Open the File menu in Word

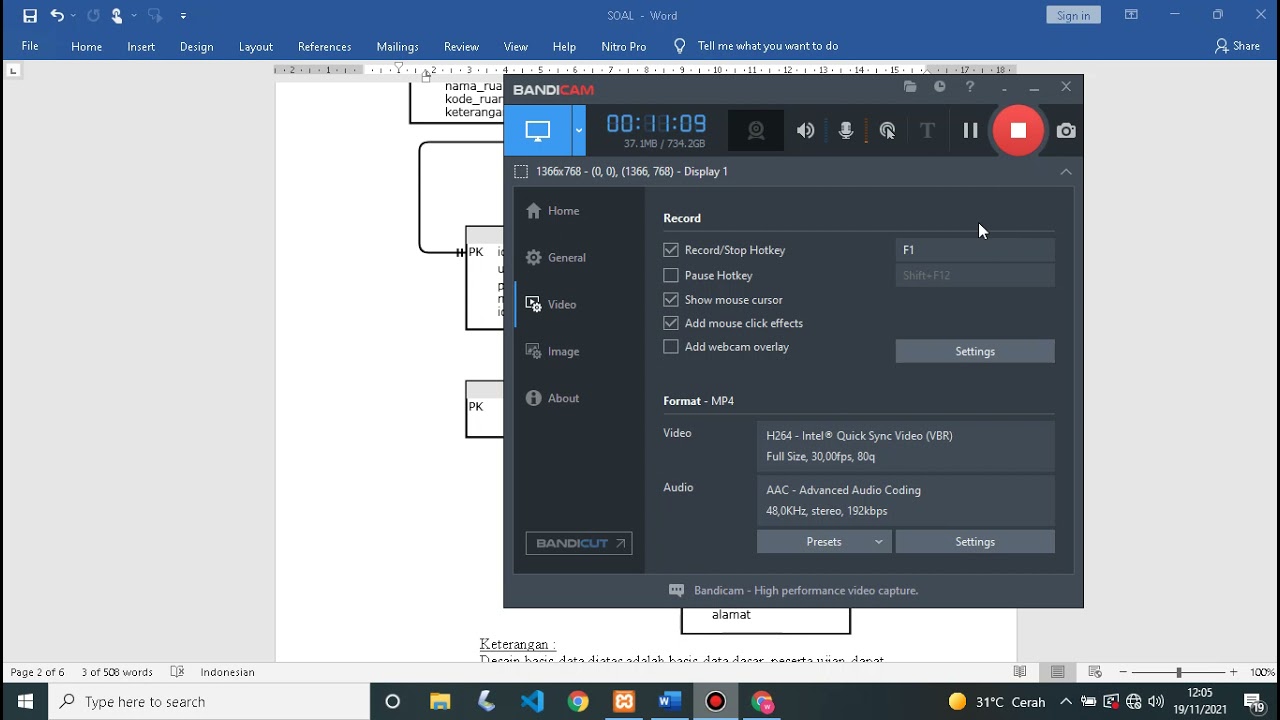point(30,46)
